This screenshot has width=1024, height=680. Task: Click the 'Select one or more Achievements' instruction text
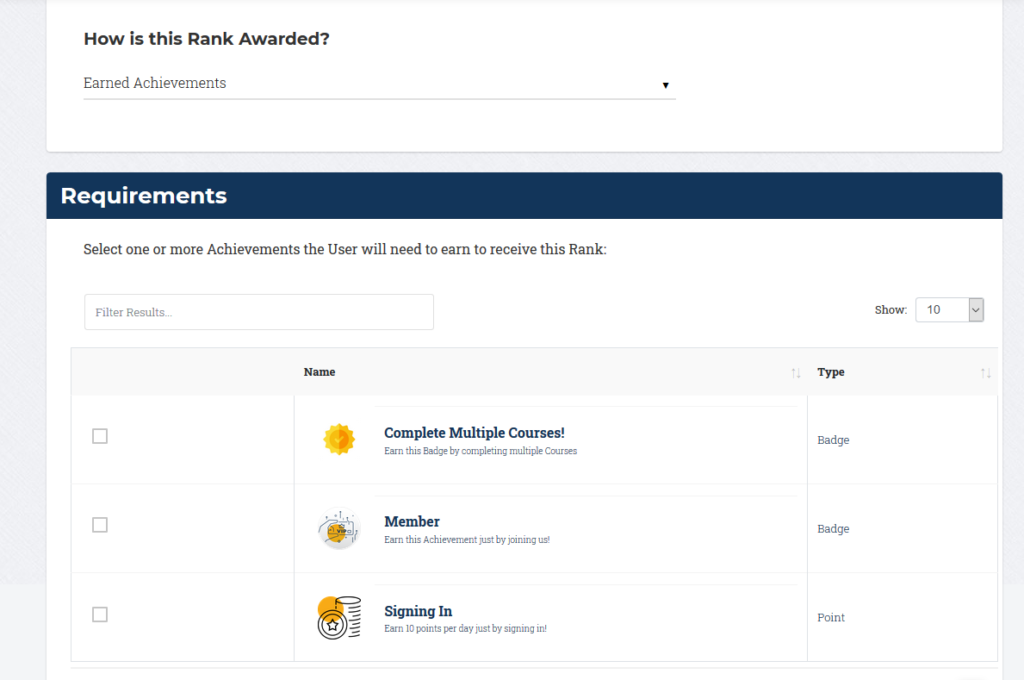click(x=345, y=250)
